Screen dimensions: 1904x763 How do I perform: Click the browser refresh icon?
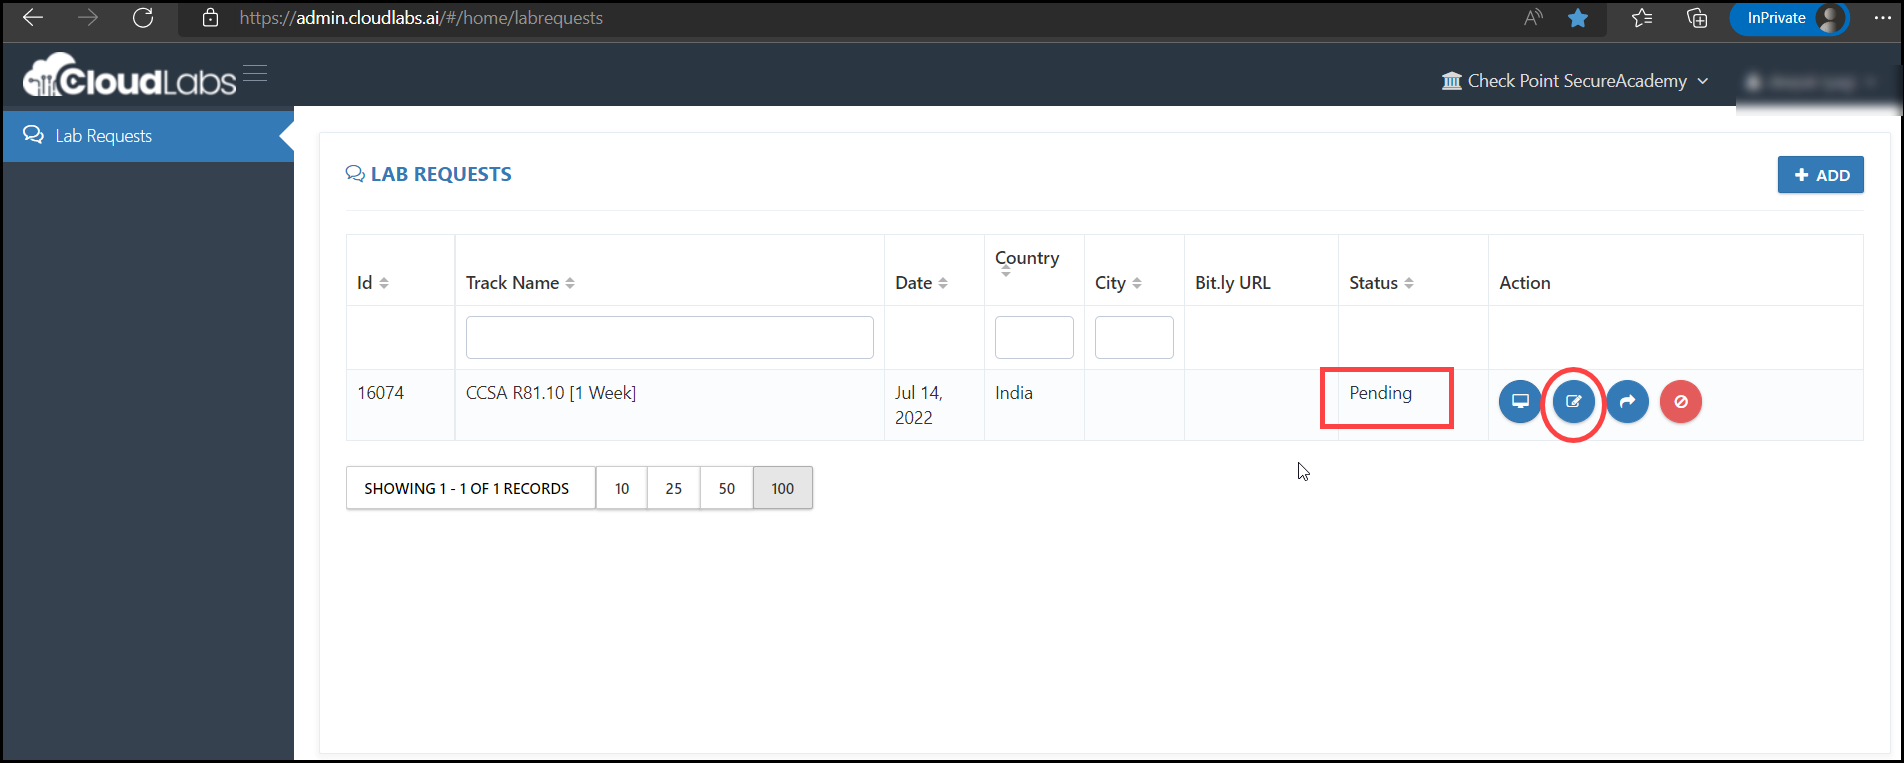143,18
